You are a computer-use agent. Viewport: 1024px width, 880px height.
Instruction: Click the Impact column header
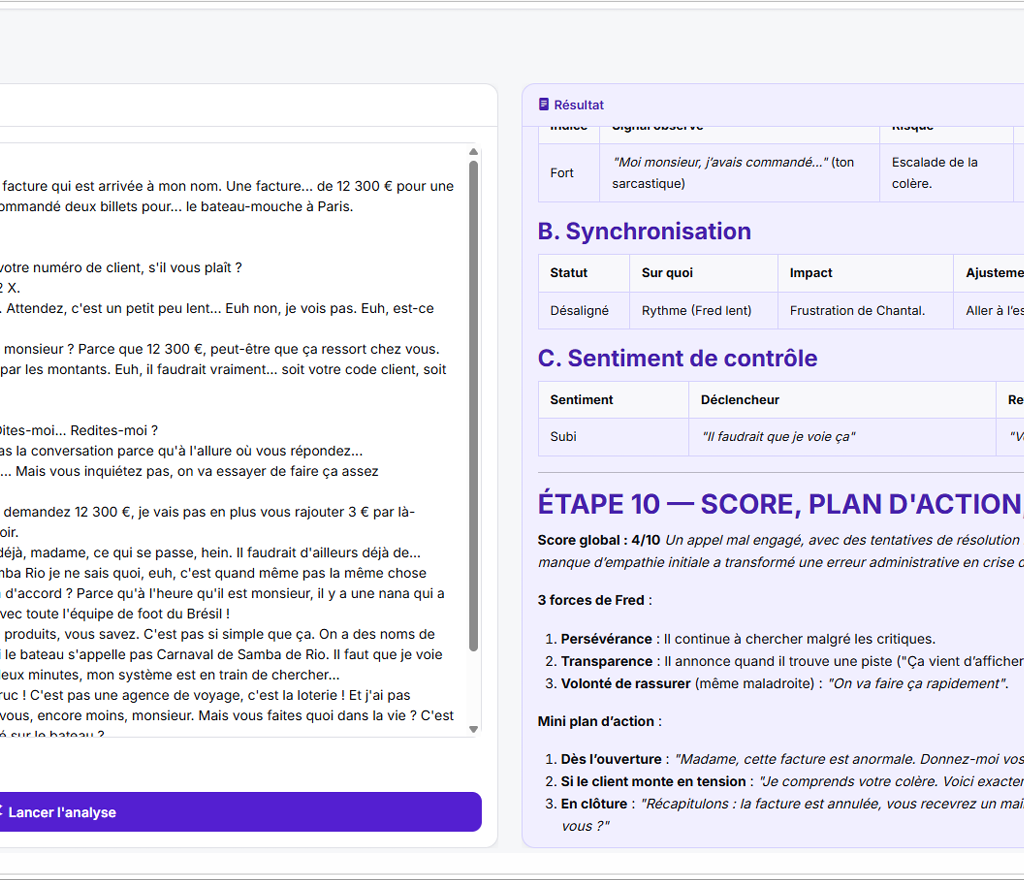click(865, 273)
